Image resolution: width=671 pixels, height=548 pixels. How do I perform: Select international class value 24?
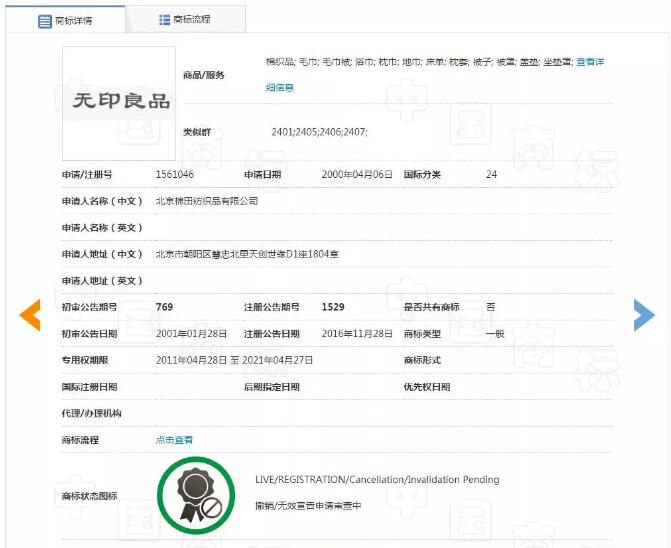click(x=491, y=175)
